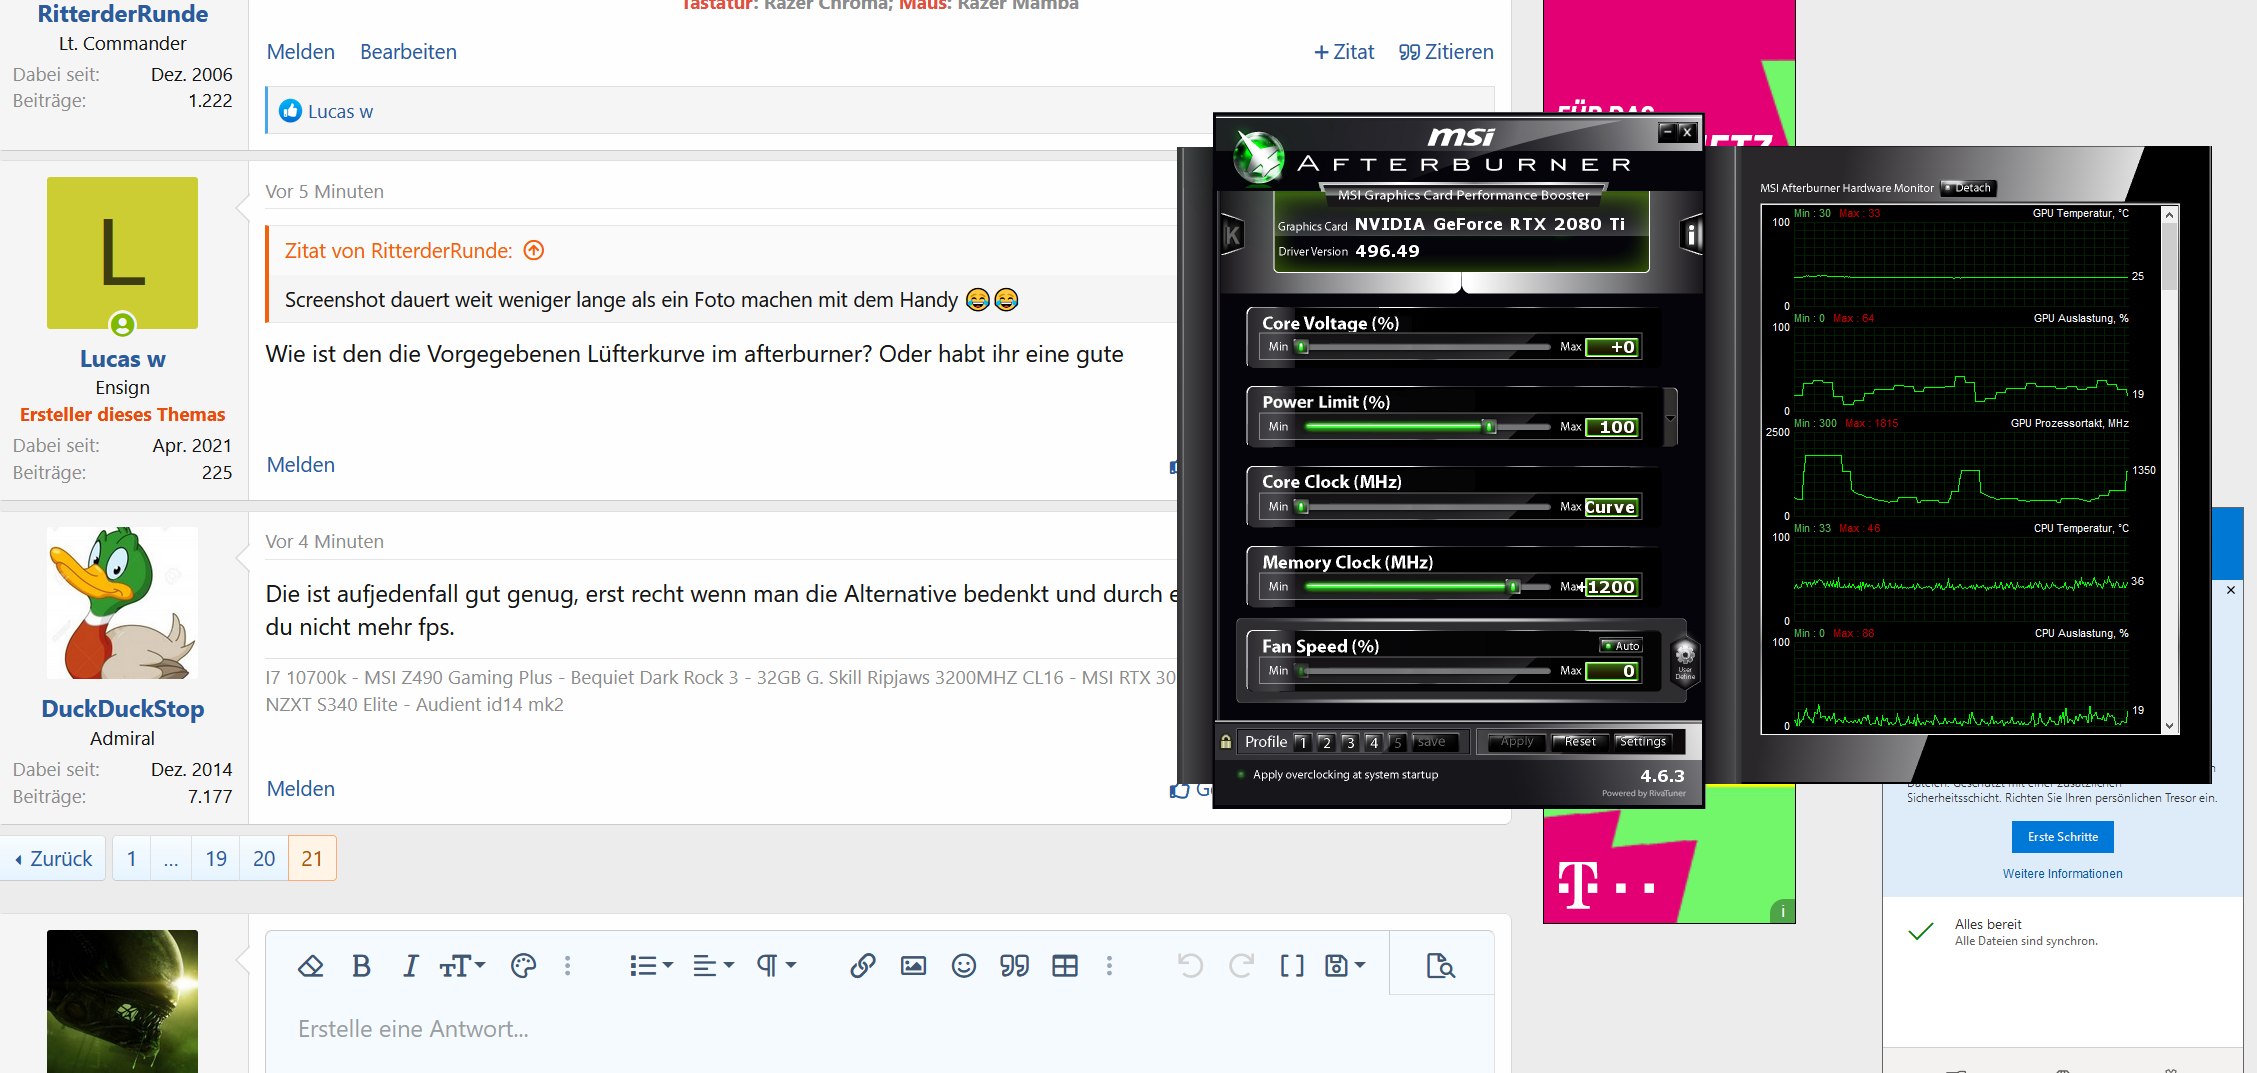
Task: Open liker profile 'Lucas w' in likes bar
Action: point(340,111)
